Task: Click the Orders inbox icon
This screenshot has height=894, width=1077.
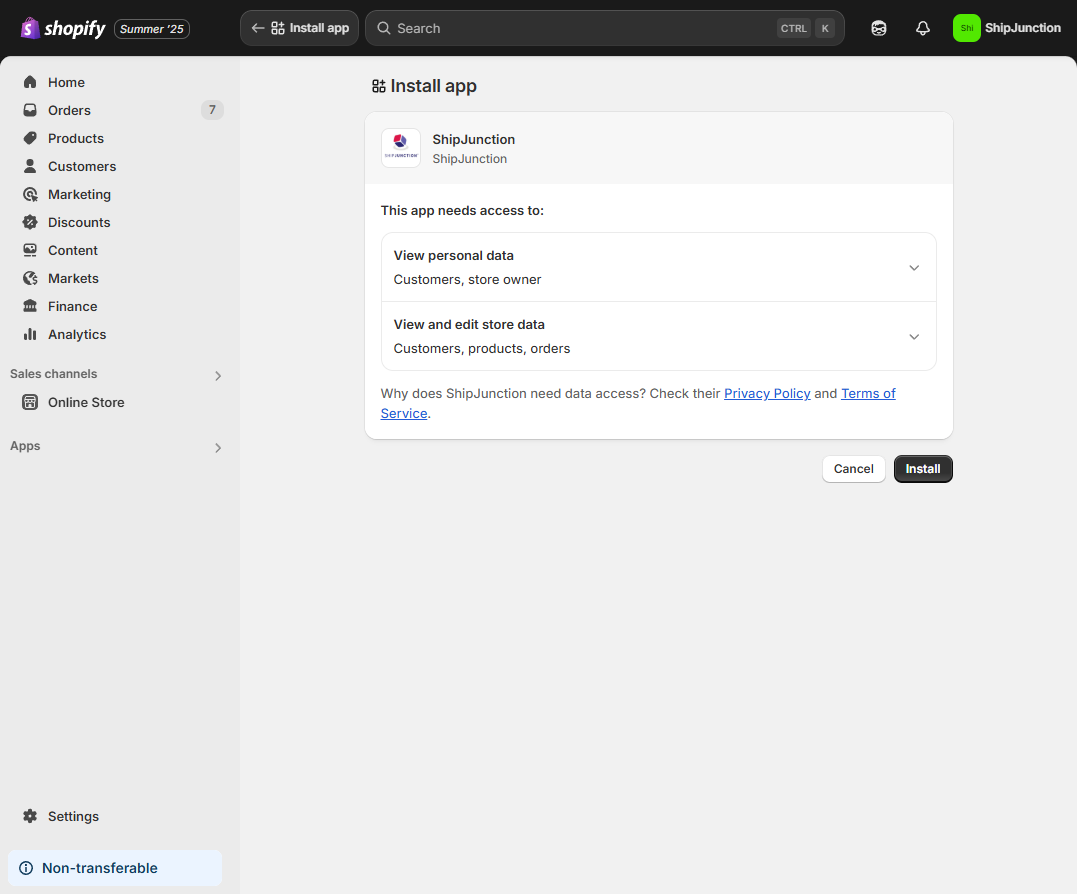Action: point(30,111)
